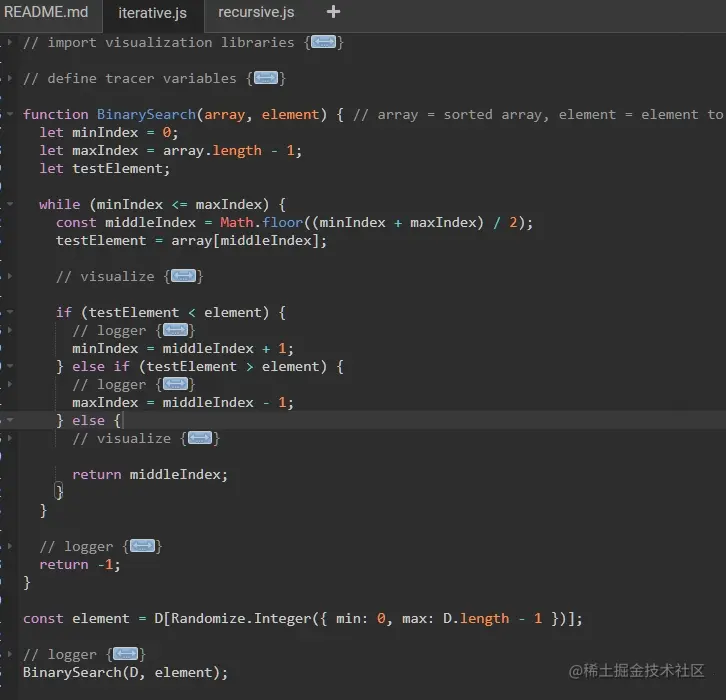Click the highlighted bracket closing the else block

point(59,491)
